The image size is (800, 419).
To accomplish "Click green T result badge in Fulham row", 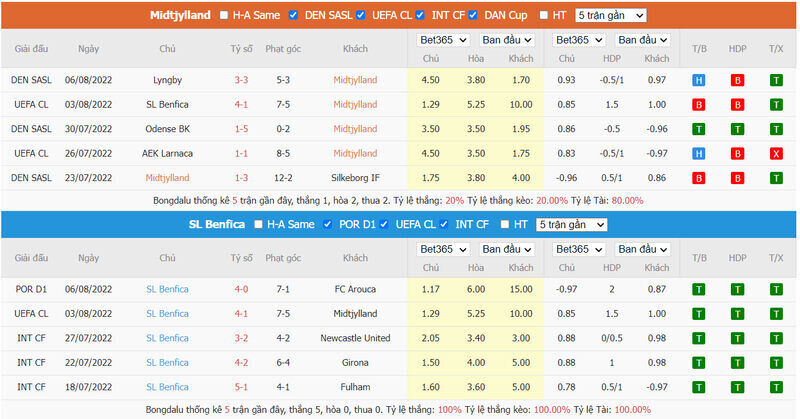I will coord(698,387).
